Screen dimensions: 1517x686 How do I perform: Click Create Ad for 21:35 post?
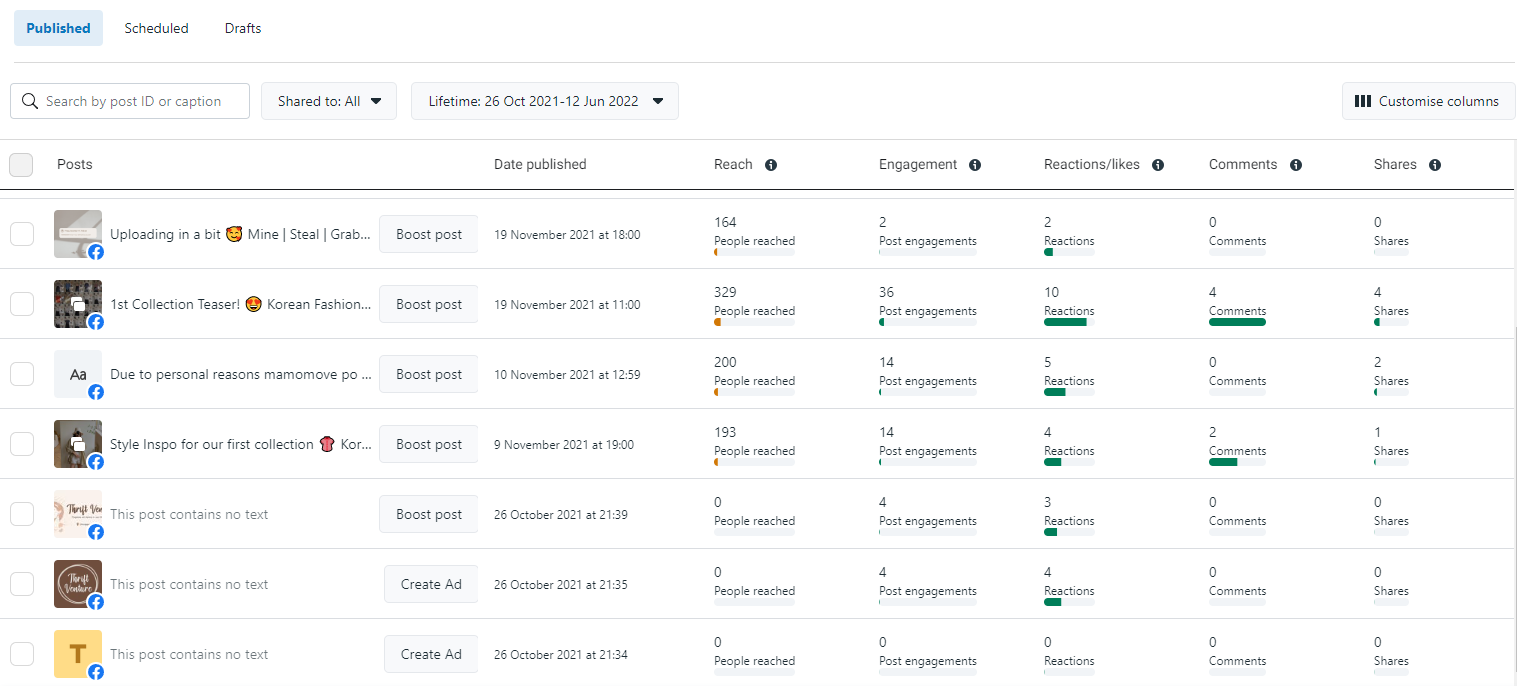pos(431,584)
